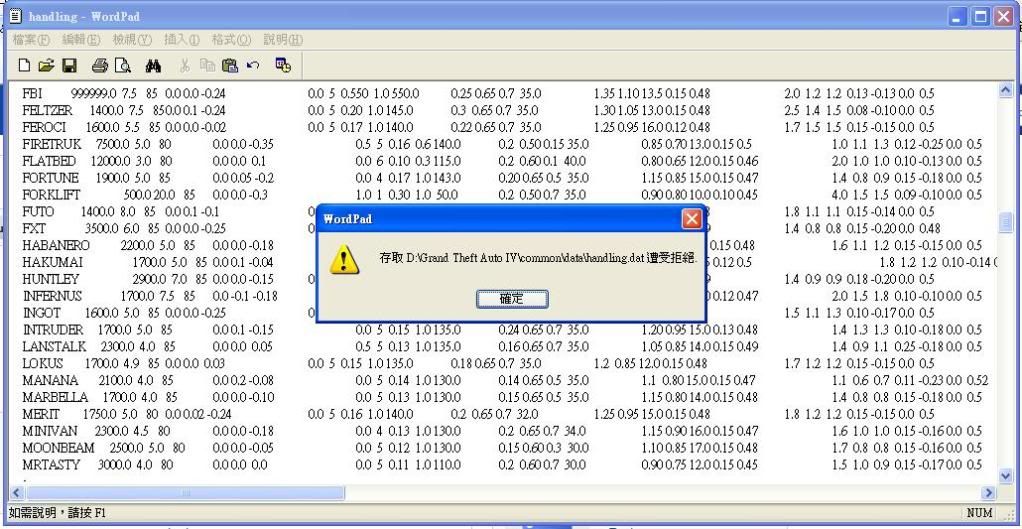Open the 檔案(F) File menu

click(33, 39)
